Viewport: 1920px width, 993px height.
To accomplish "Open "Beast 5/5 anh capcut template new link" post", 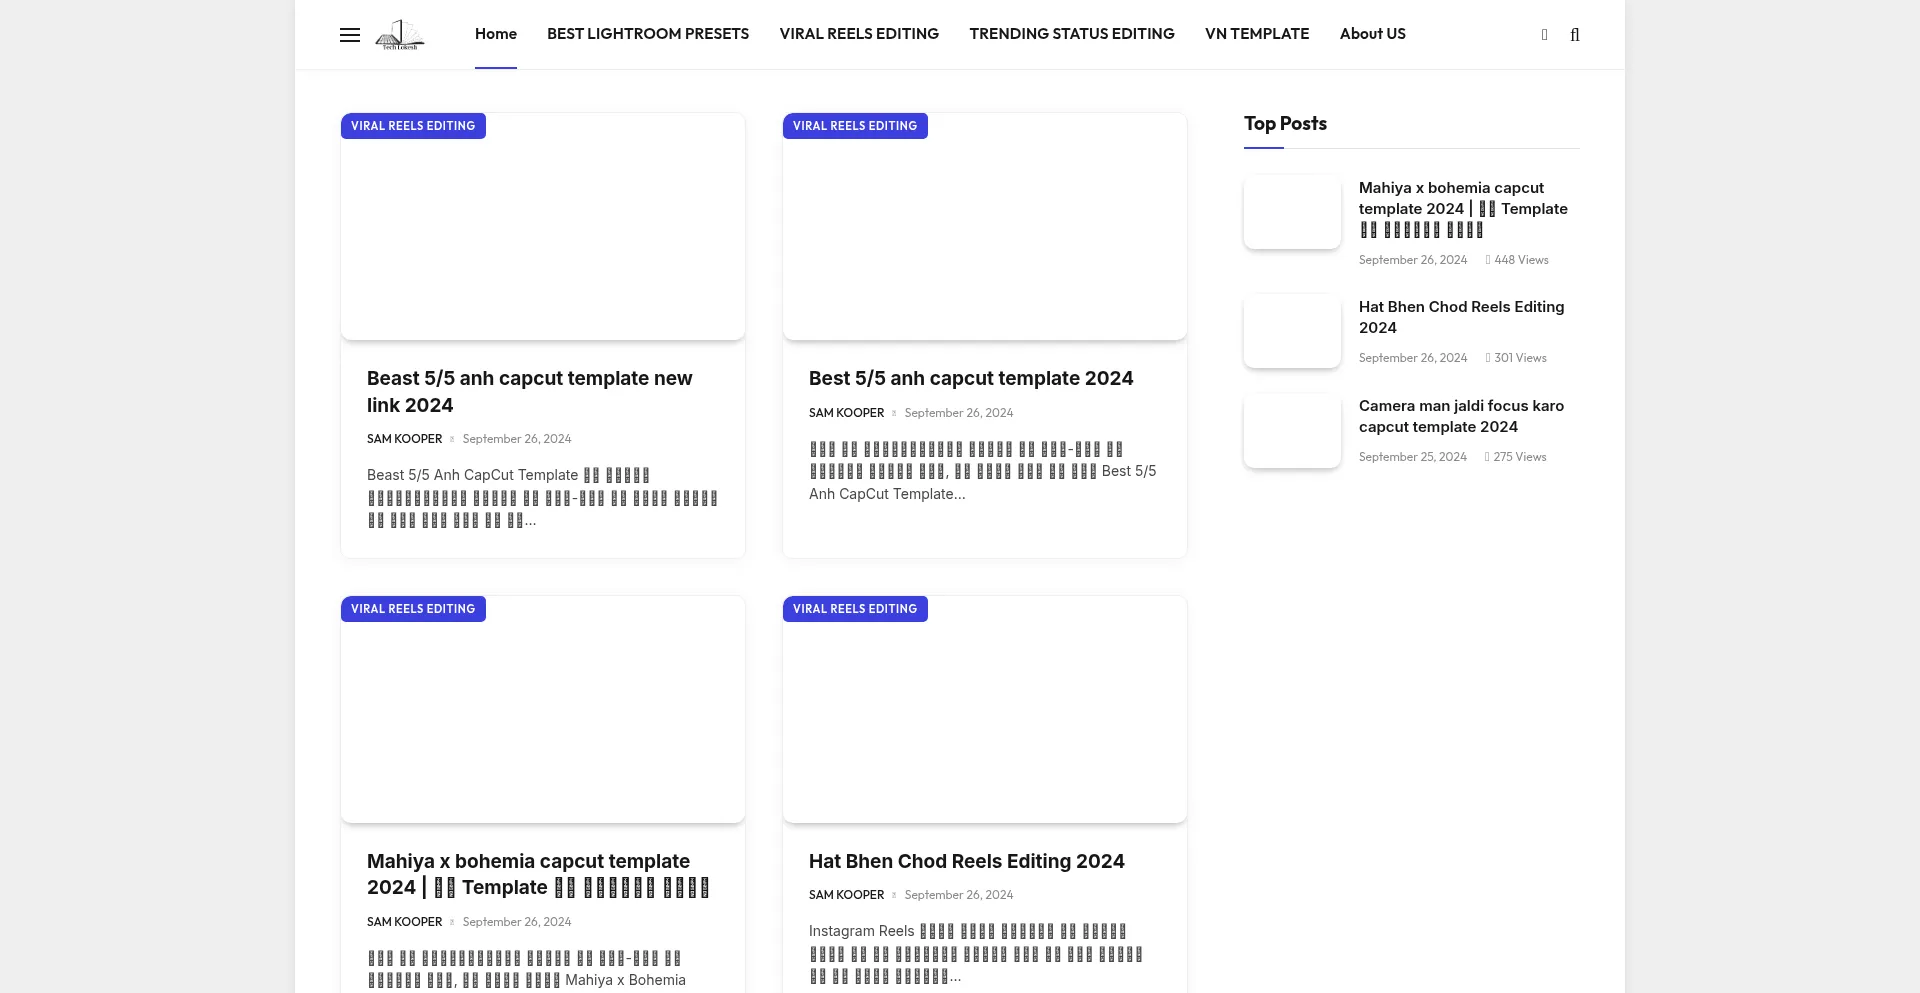I will click(x=529, y=392).
